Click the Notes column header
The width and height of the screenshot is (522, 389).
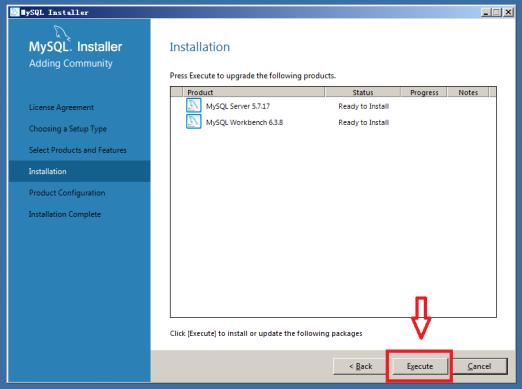point(468,92)
